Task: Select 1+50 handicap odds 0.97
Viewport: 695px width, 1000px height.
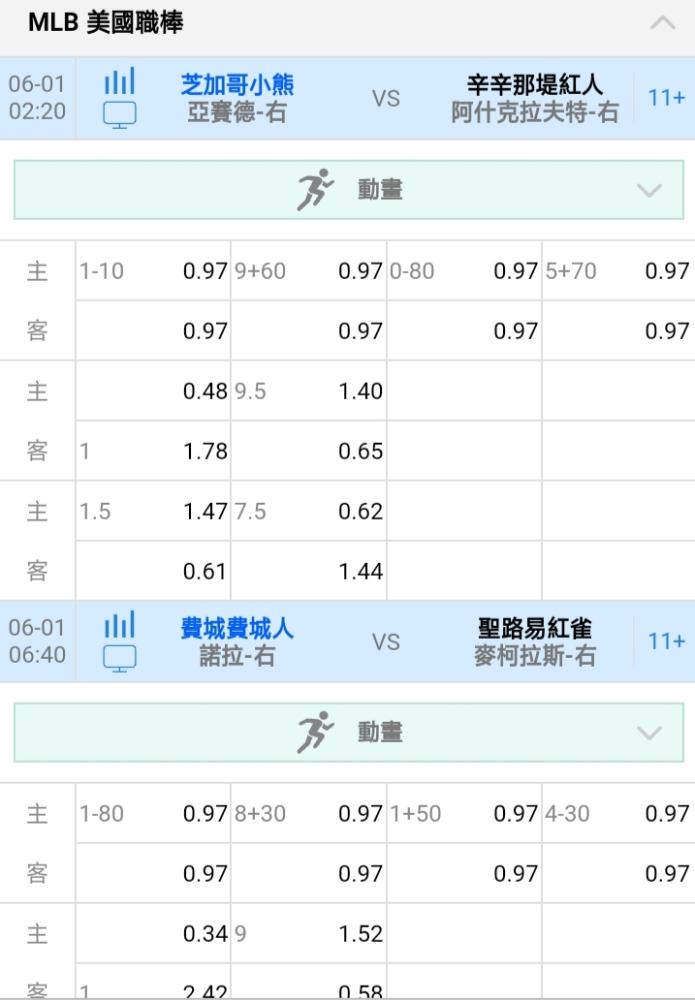Action: [x=464, y=814]
